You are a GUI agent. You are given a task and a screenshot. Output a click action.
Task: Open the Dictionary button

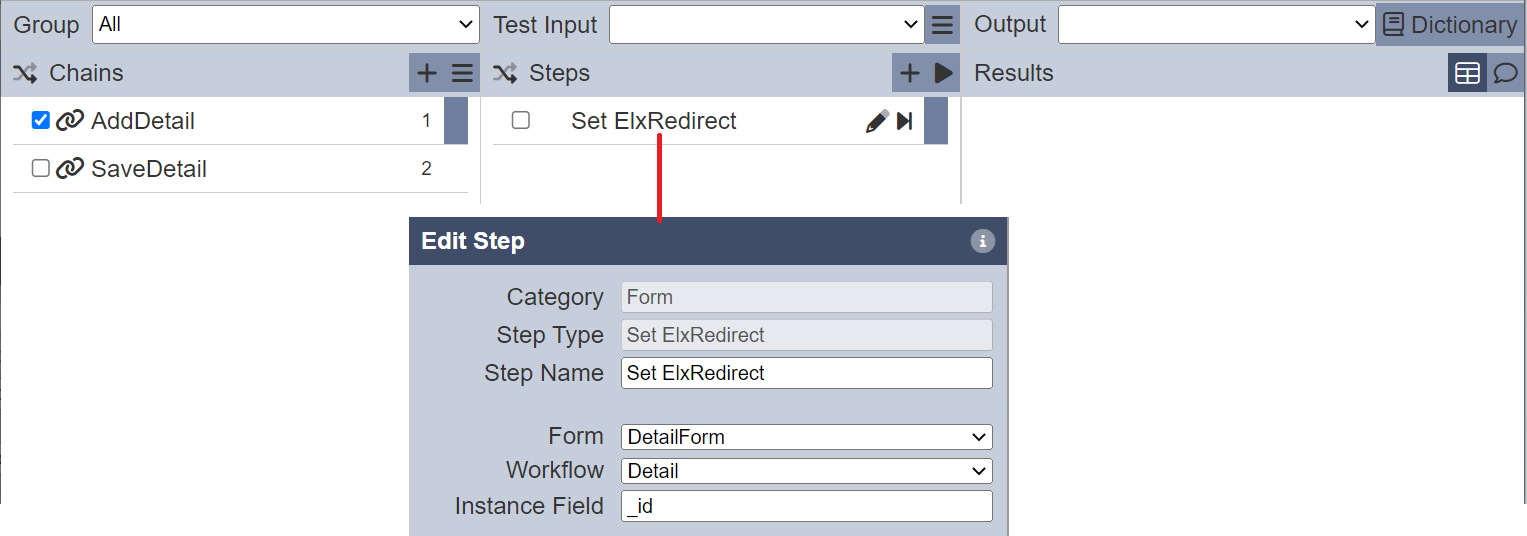1451,25
